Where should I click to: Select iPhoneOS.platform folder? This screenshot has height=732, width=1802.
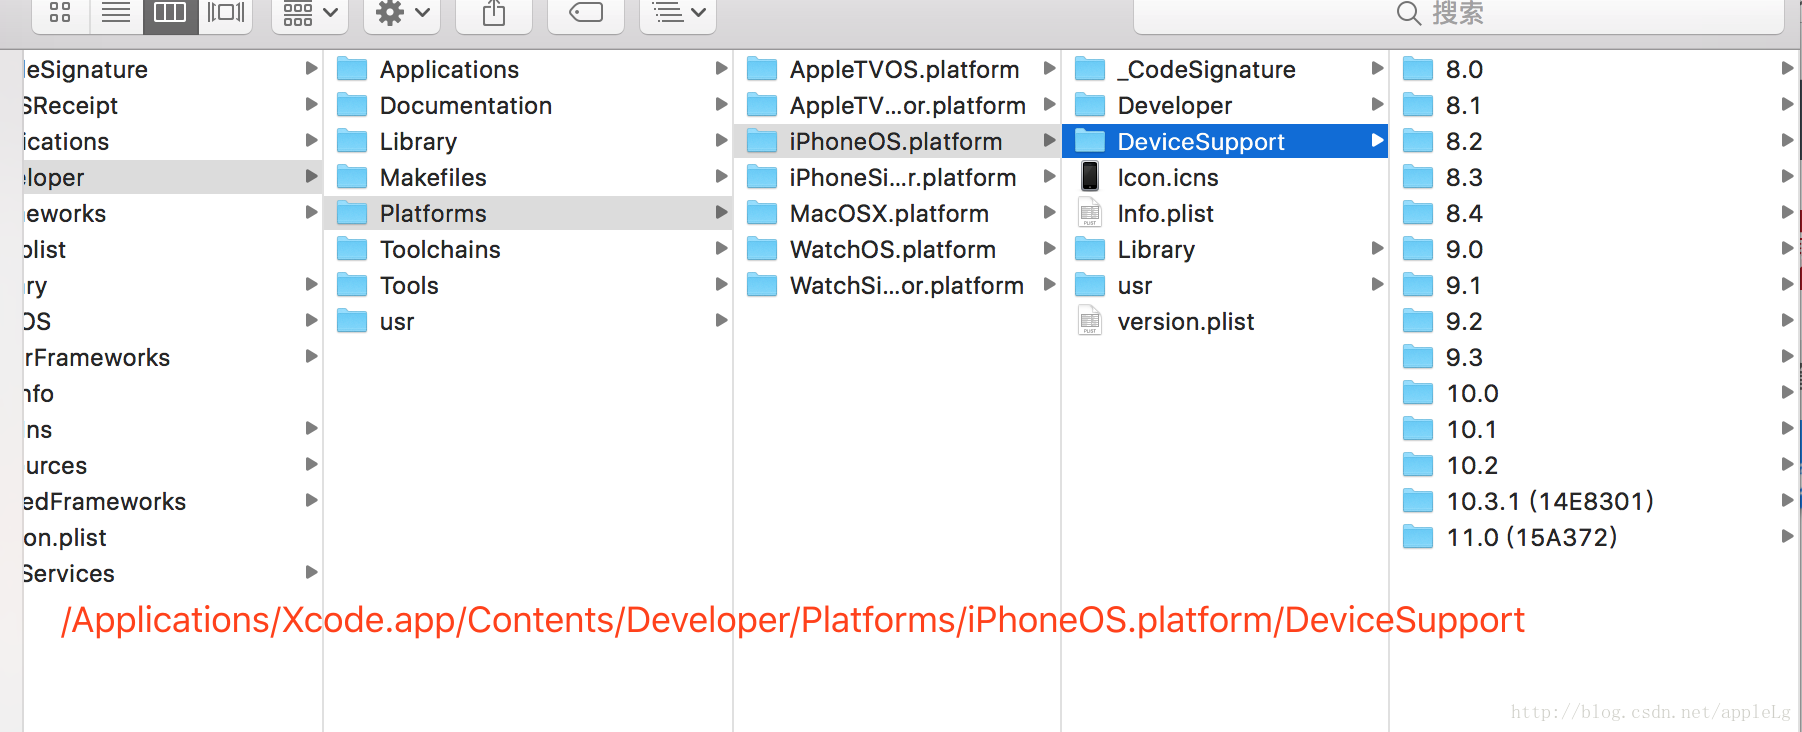[x=897, y=141]
